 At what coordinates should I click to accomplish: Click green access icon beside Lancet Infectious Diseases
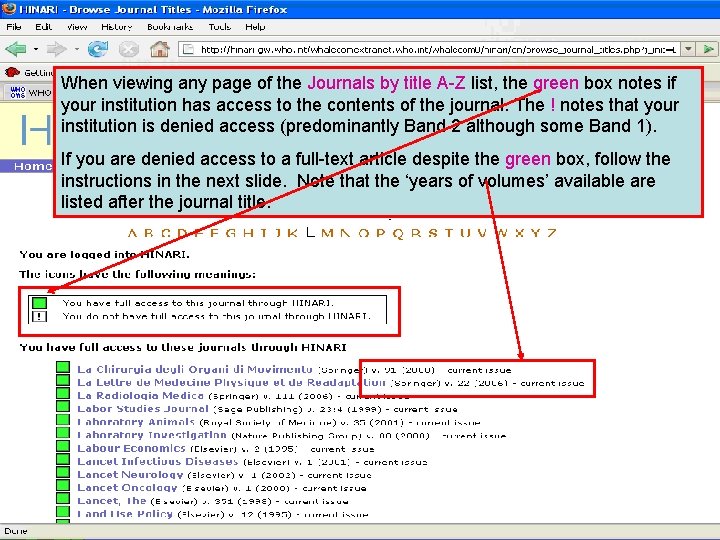point(63,459)
